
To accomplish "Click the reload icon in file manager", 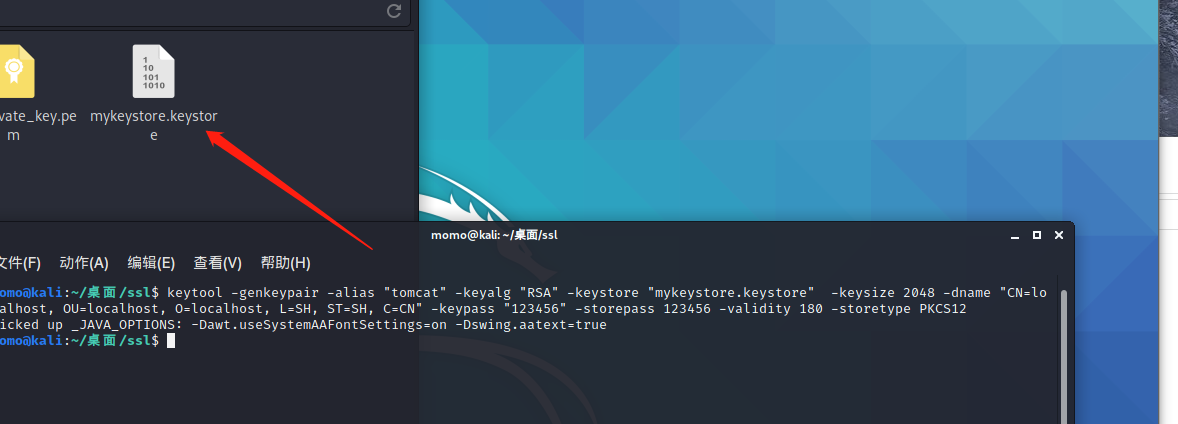I will pos(394,11).
